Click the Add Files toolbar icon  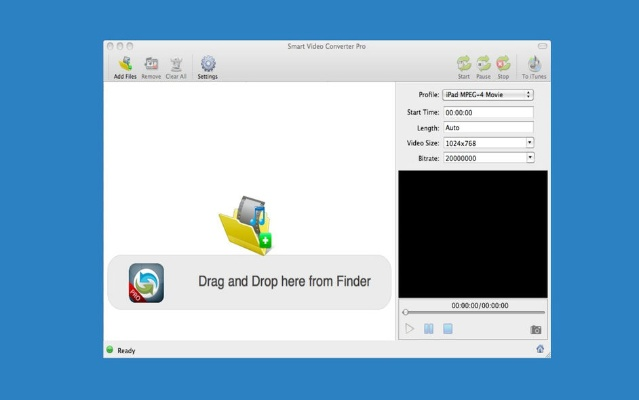125,64
